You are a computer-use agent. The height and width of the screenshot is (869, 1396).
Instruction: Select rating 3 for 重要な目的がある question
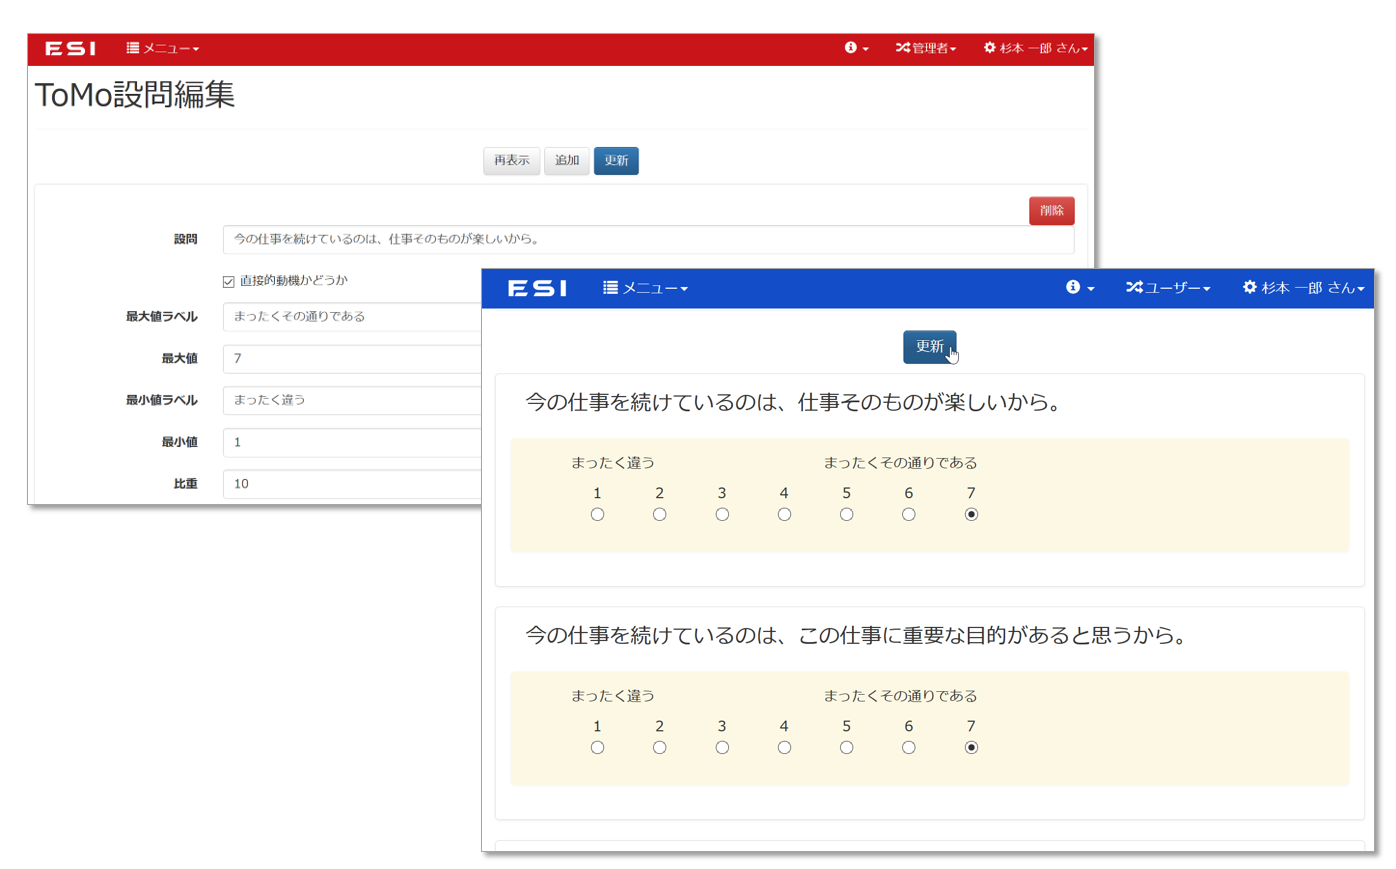tap(722, 748)
